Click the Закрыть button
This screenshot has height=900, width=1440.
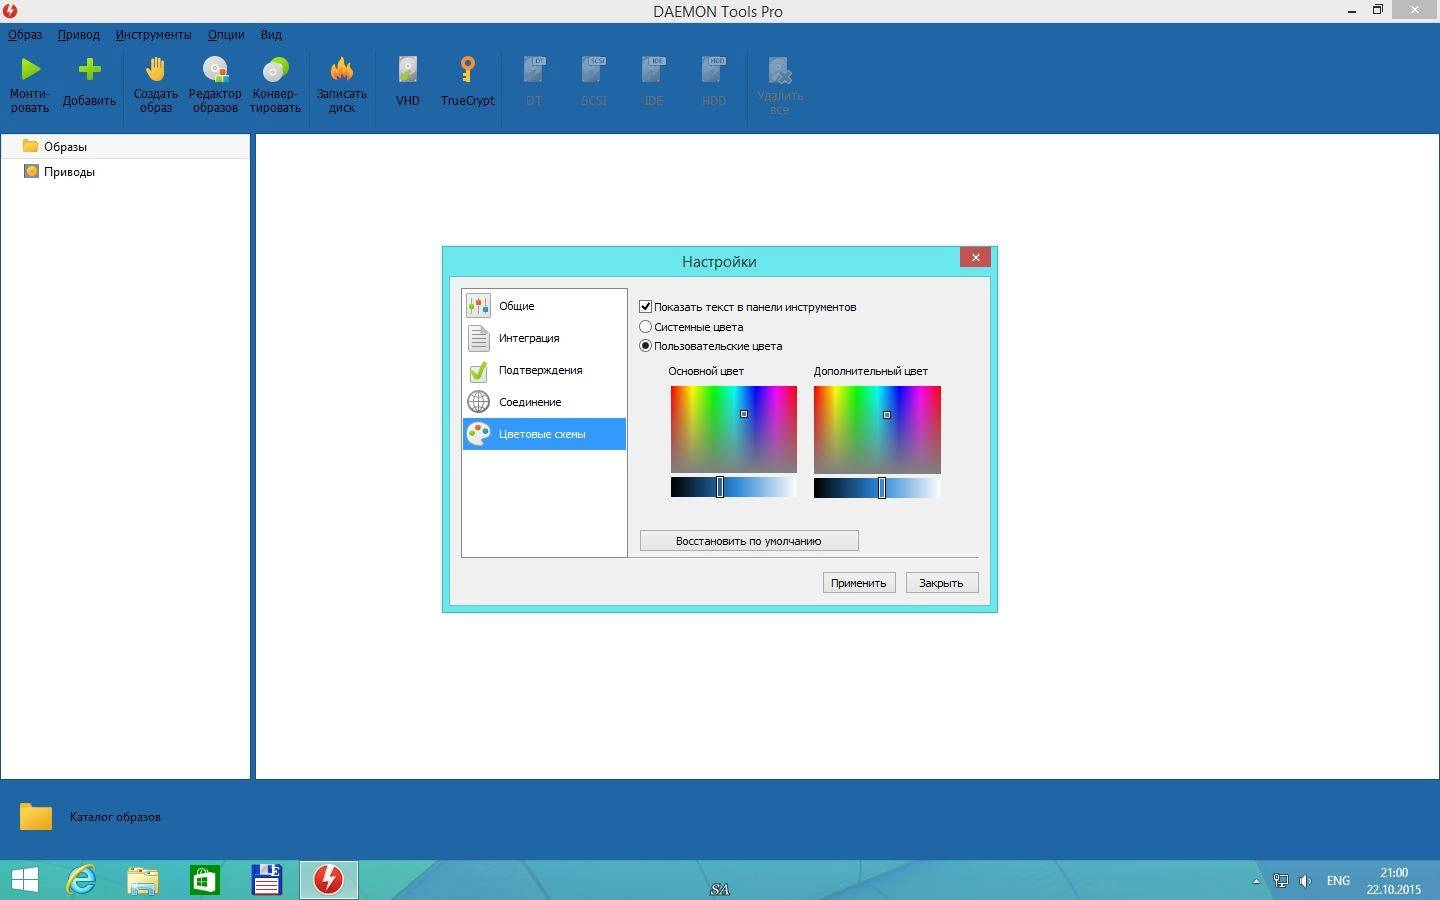coord(942,583)
